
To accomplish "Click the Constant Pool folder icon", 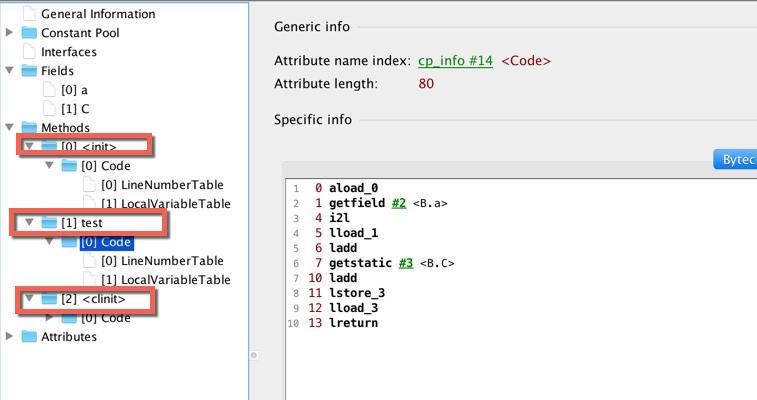I will 29,33.
